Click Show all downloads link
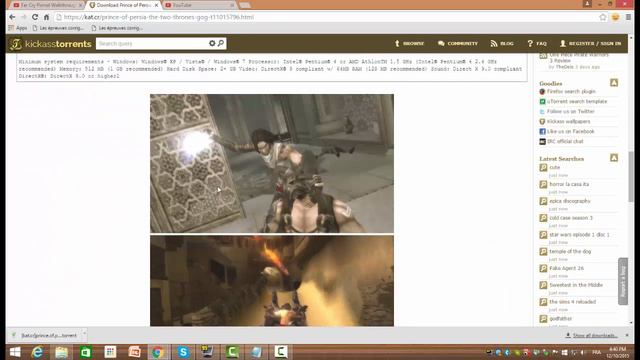This screenshot has height=360, width=640. (591, 335)
